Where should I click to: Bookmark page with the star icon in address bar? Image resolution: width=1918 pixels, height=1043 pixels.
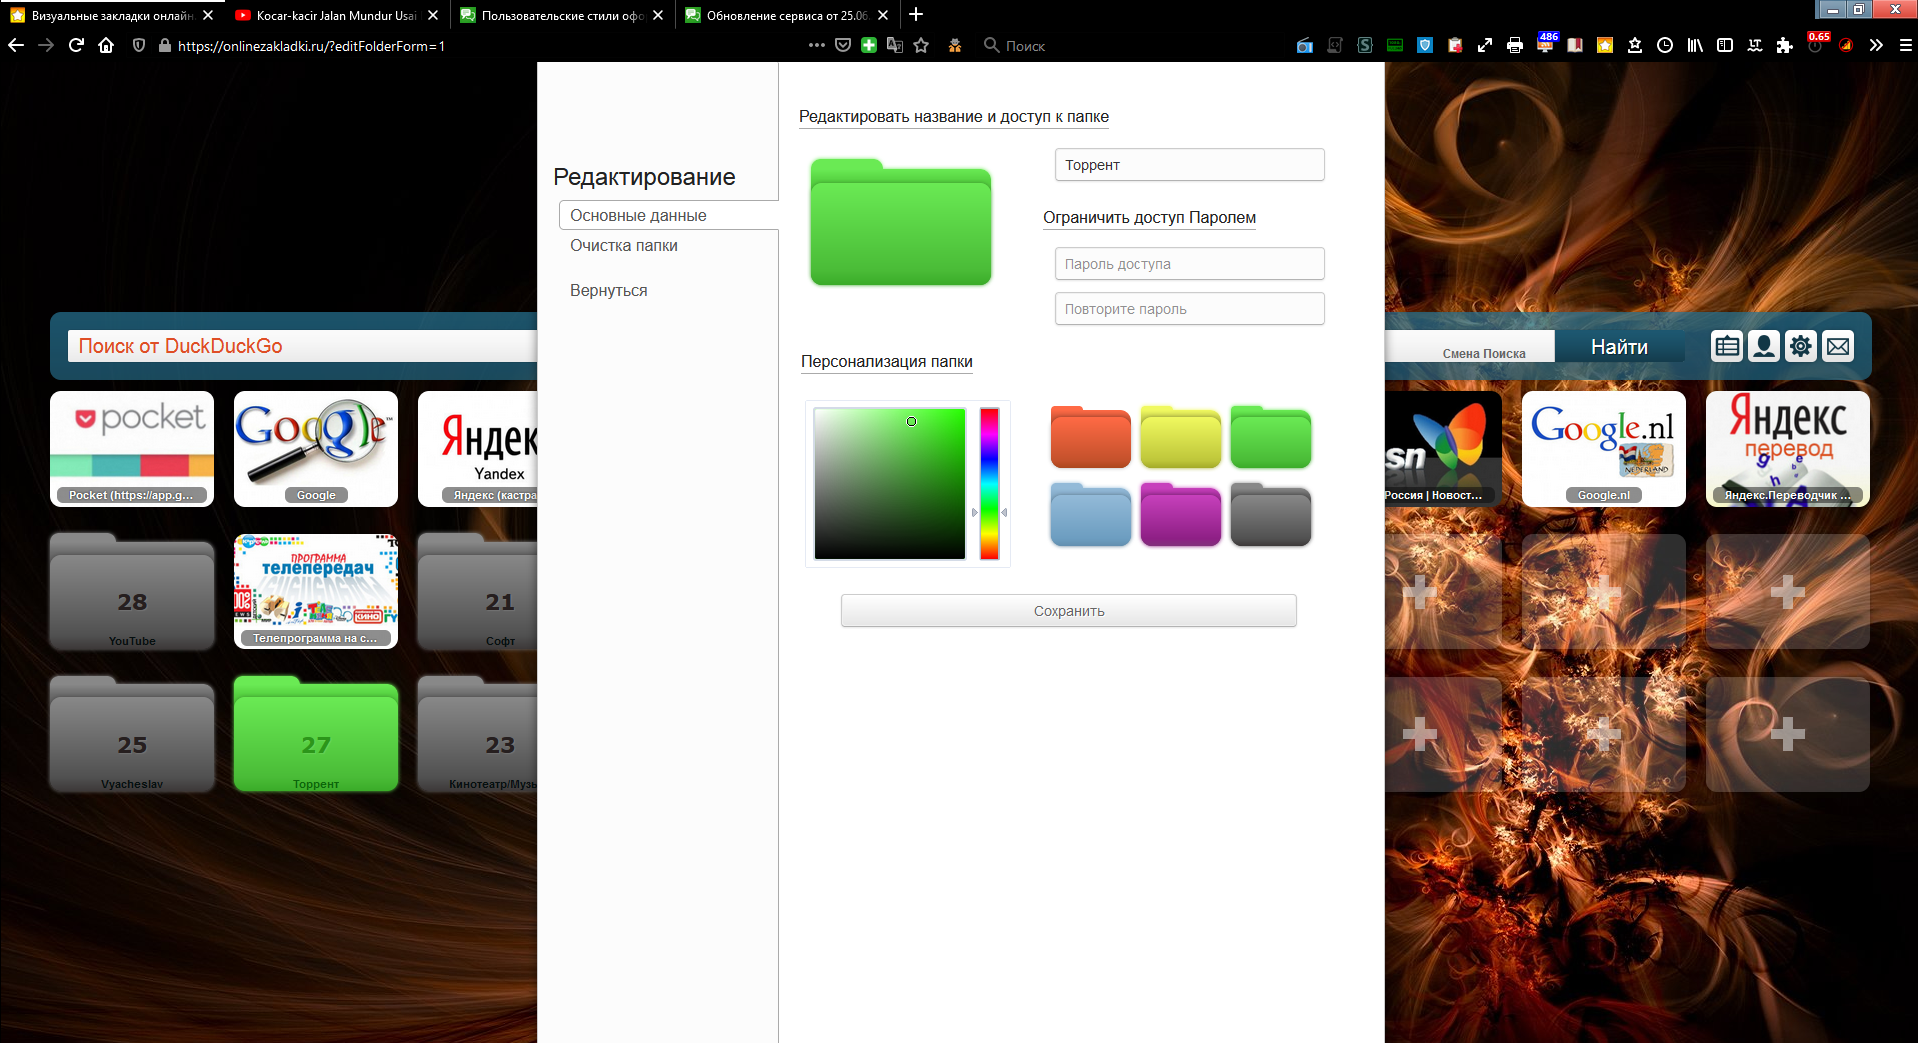click(921, 45)
